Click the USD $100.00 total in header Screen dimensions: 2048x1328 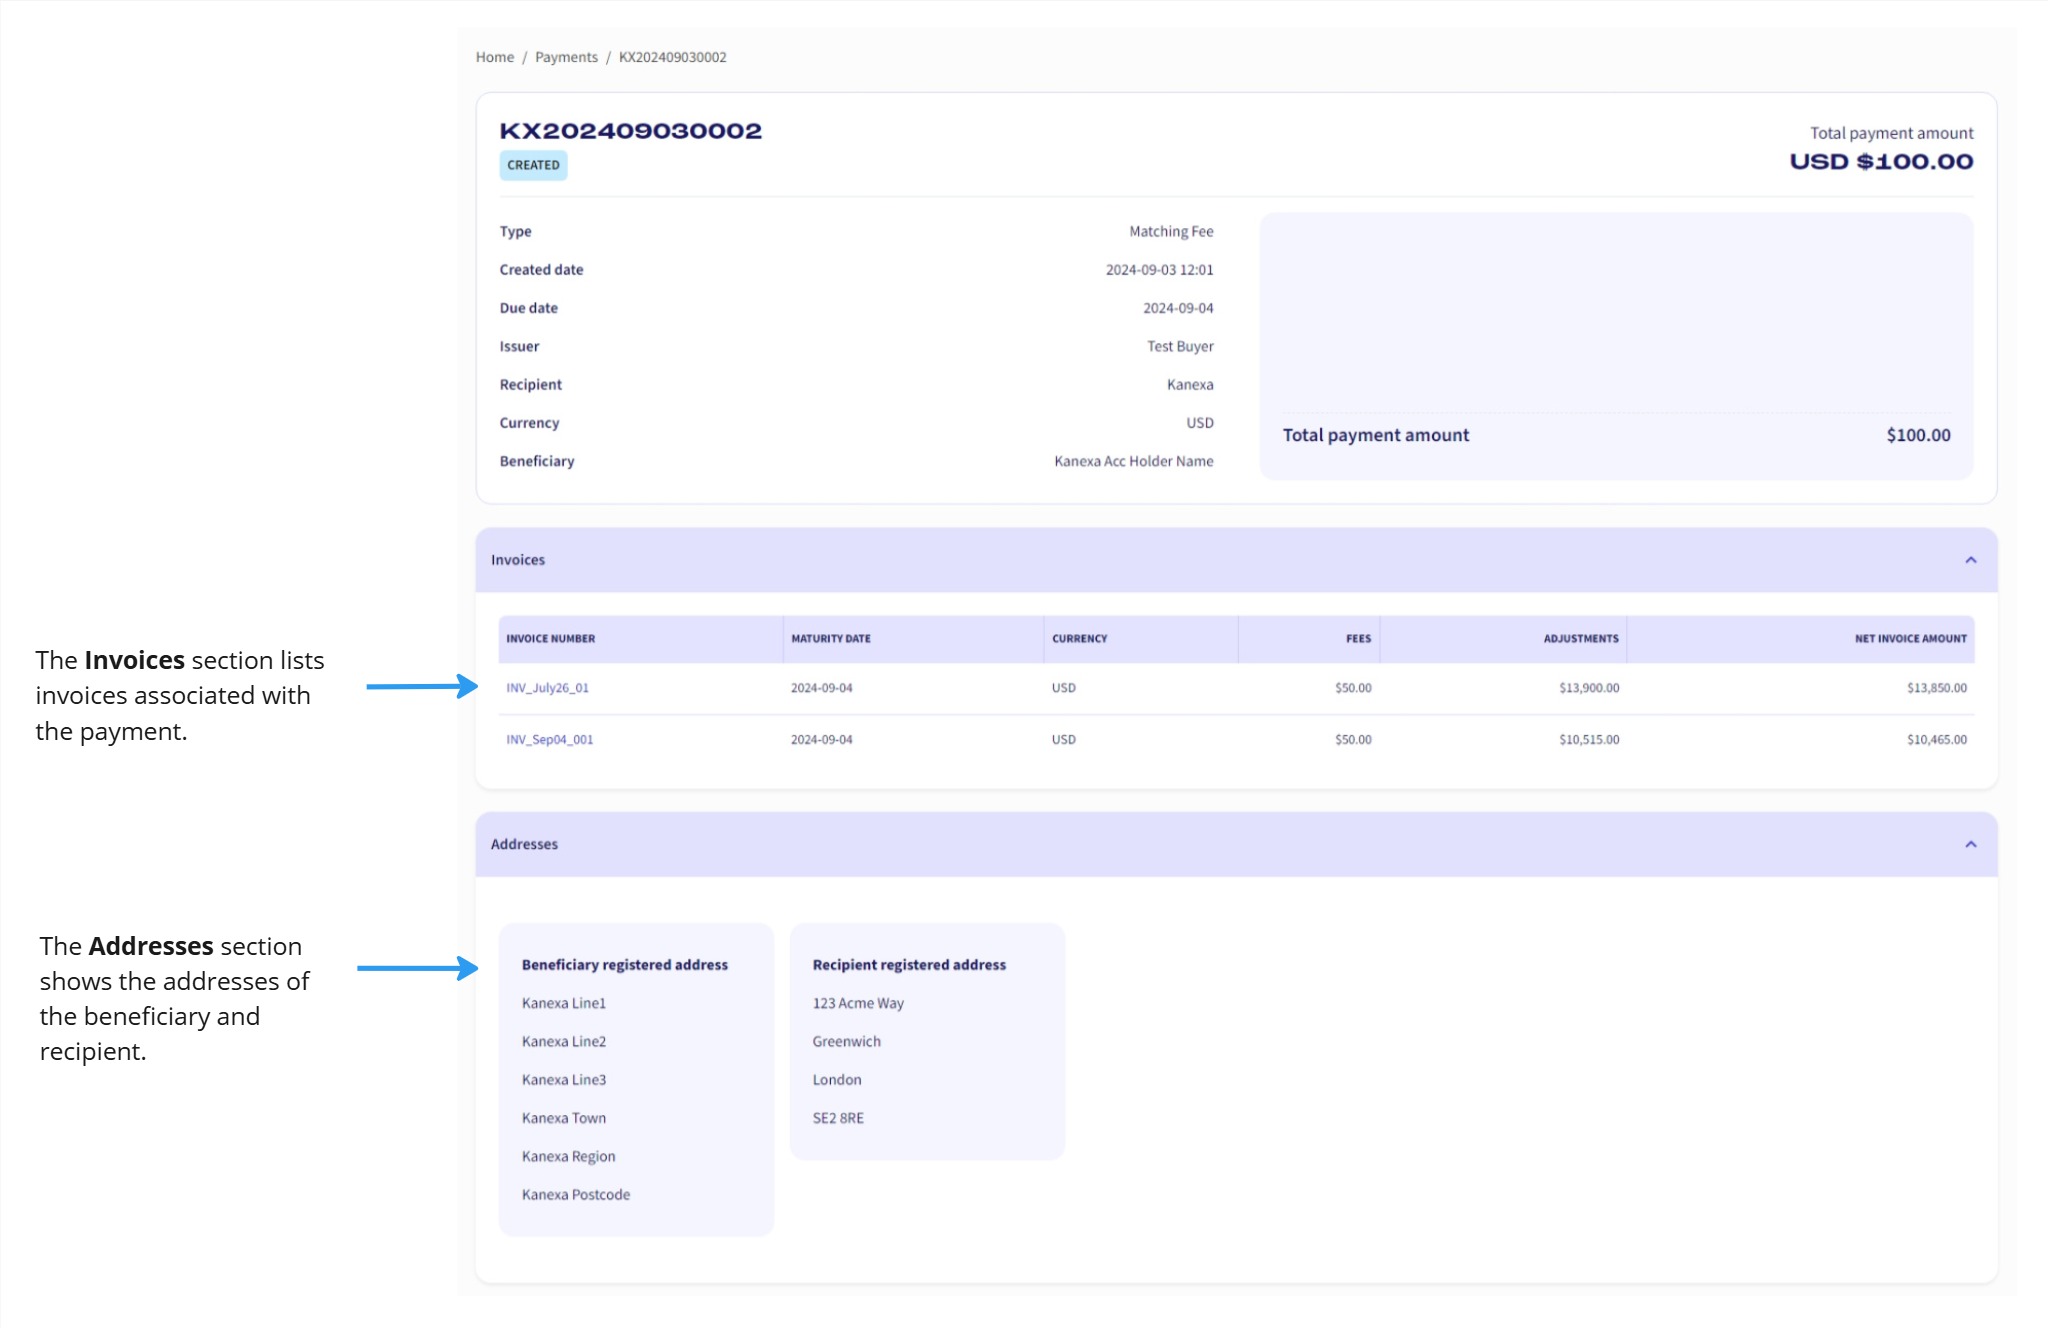[x=1881, y=162]
